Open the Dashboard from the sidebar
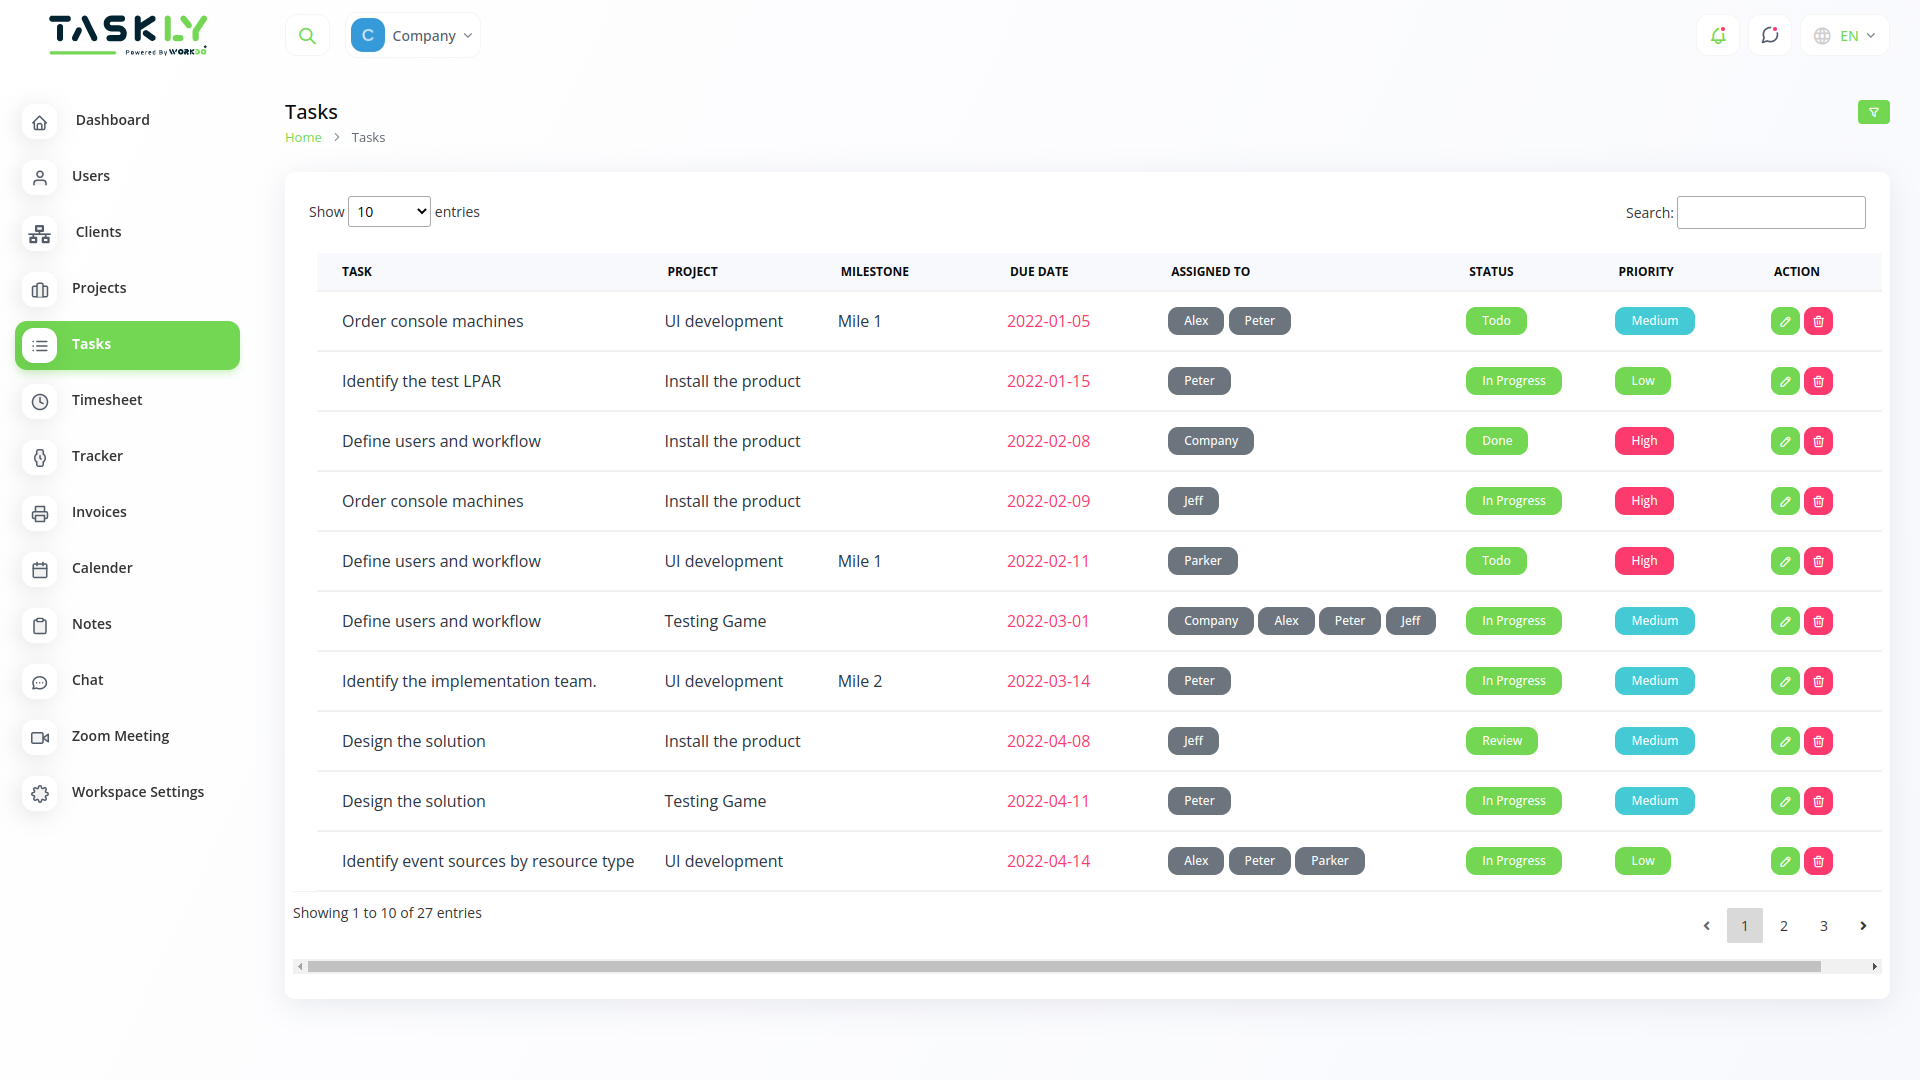Image resolution: width=1920 pixels, height=1080 pixels. pos(112,119)
